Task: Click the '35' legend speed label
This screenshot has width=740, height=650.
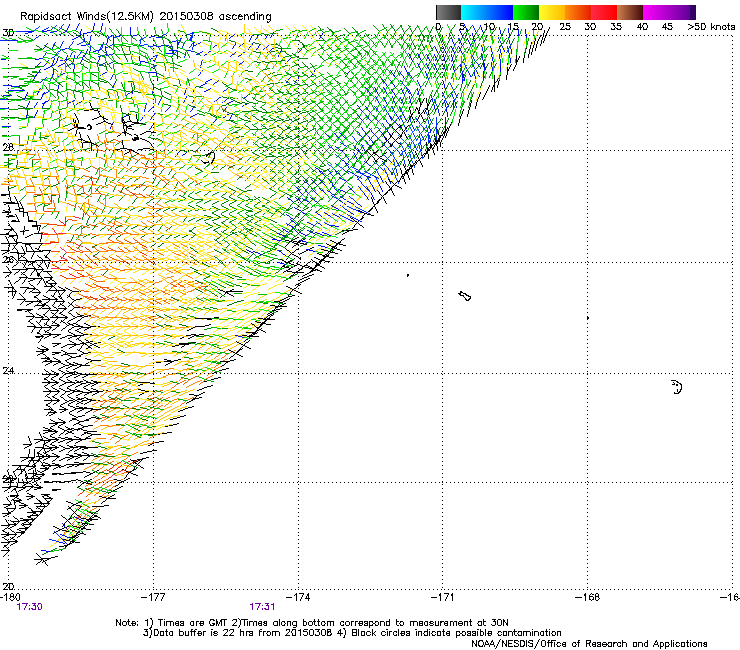Action: [616, 26]
